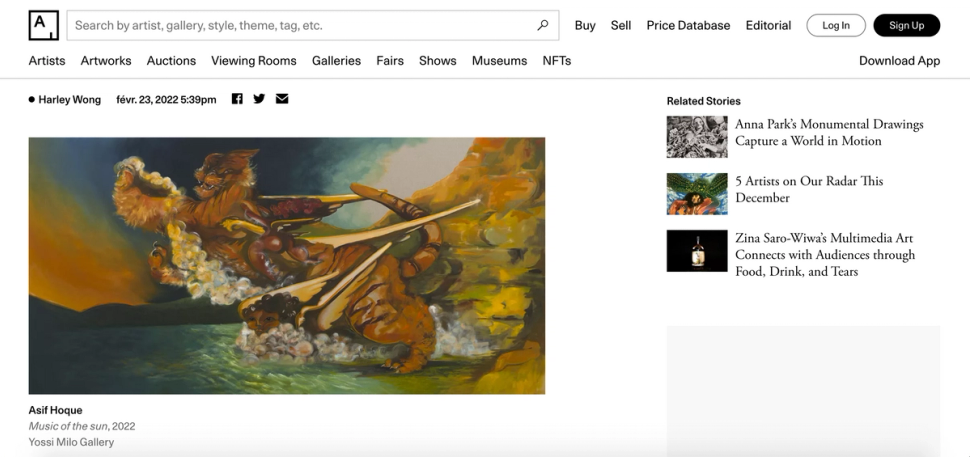Open the Museums page

(499, 61)
